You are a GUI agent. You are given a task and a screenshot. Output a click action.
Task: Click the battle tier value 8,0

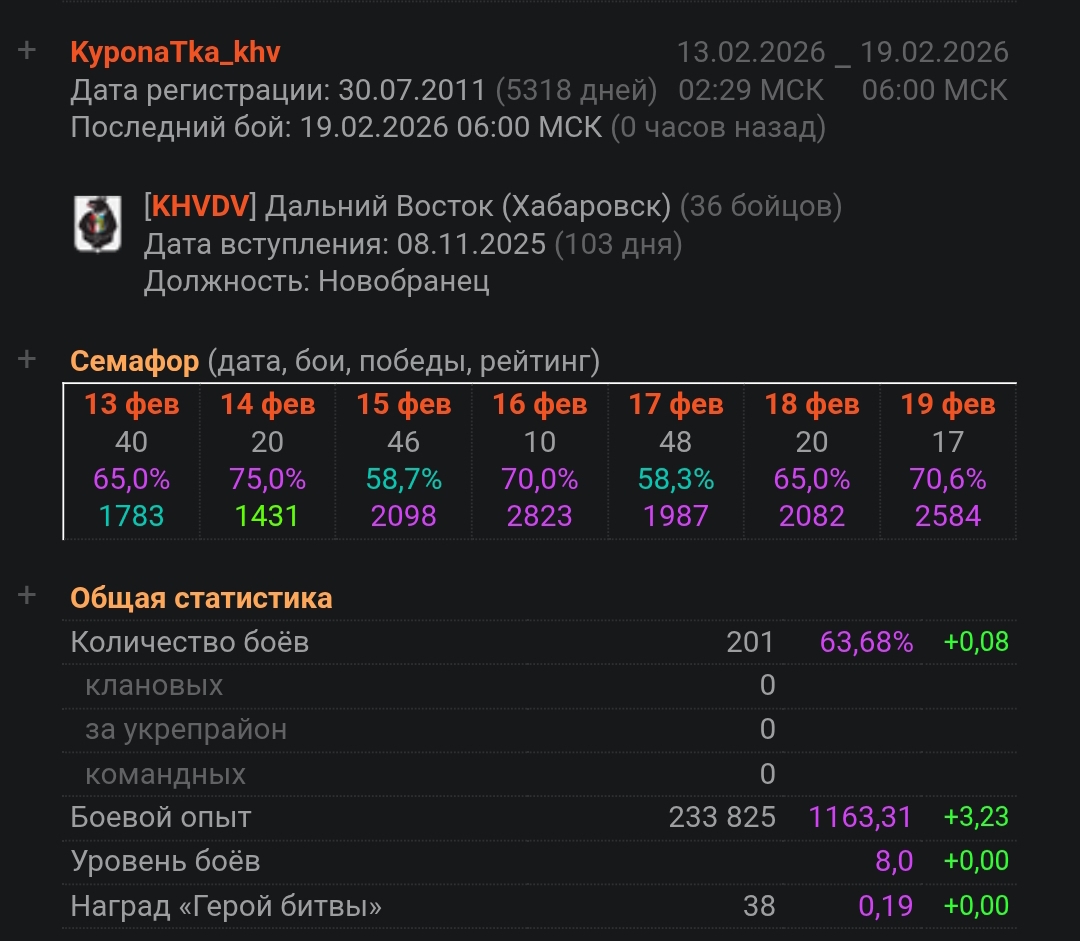(894, 861)
